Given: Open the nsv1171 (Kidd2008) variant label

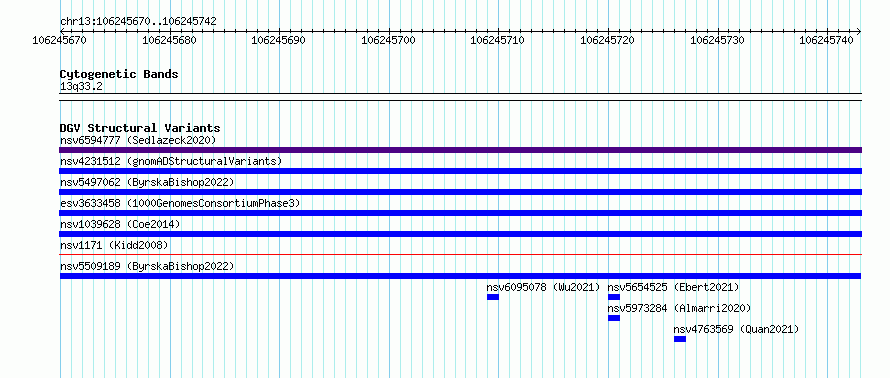Looking at the screenshot, I should (114, 245).
